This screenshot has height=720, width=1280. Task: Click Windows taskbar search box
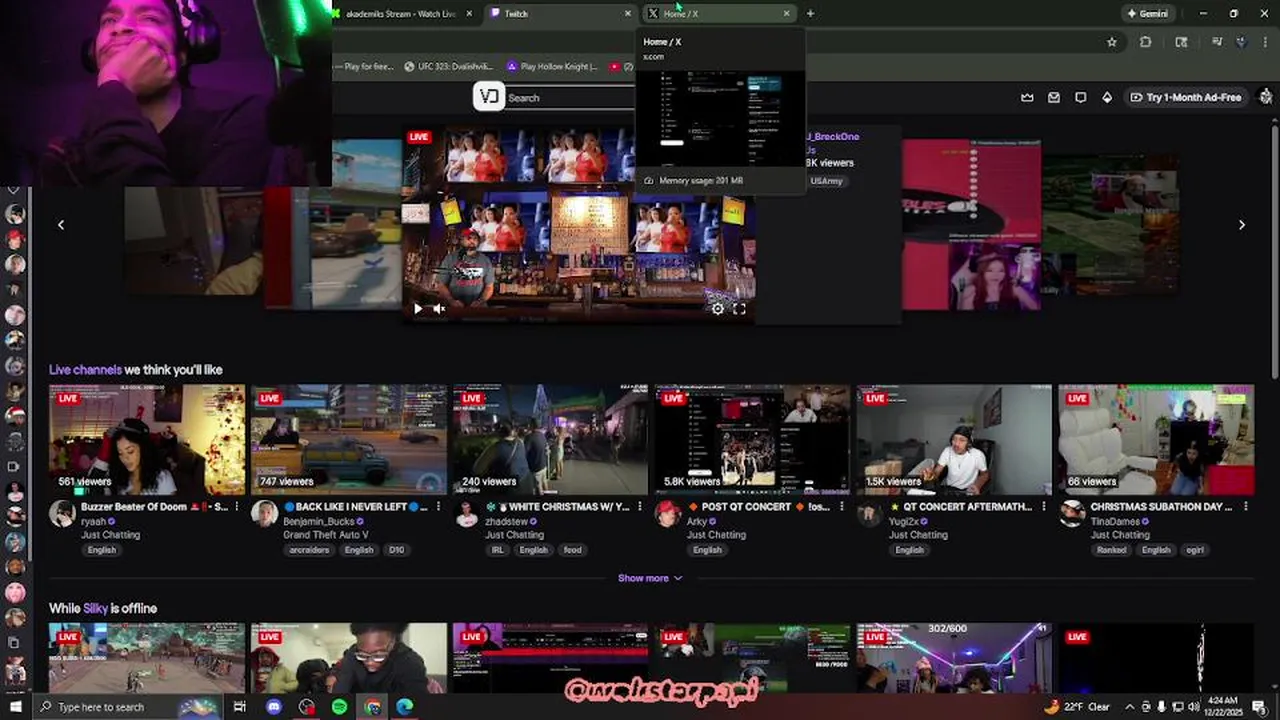pos(128,707)
